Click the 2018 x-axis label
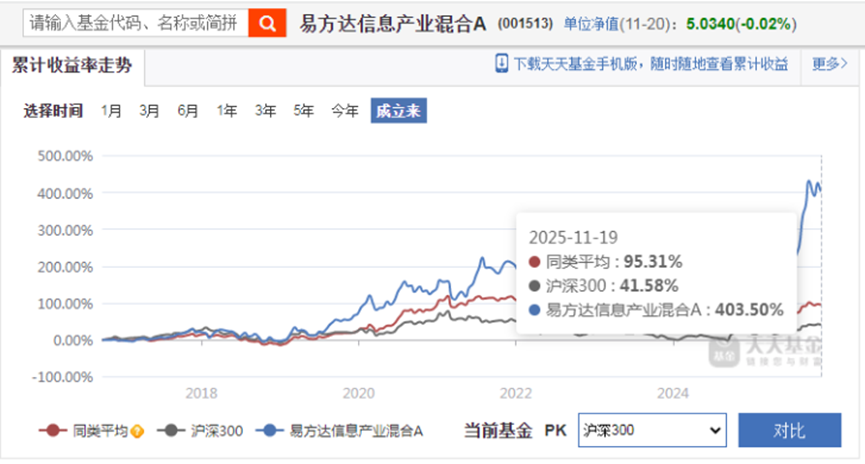Image resolution: width=865 pixels, height=464 pixels. coord(201,393)
